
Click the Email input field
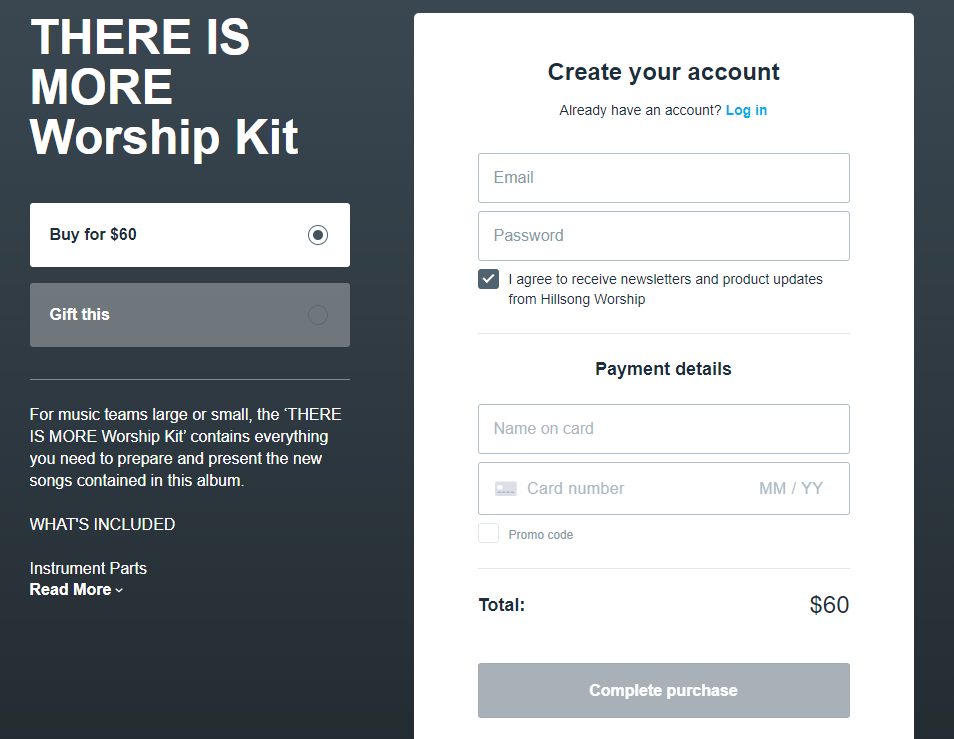coord(663,178)
